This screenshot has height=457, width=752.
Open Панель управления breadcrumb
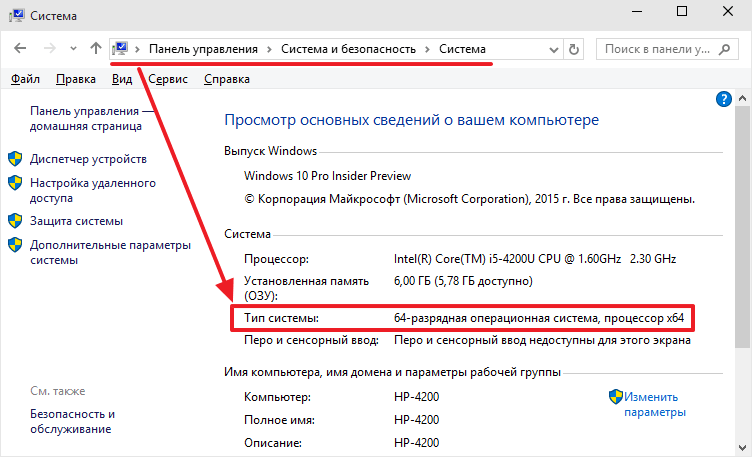[x=203, y=49]
